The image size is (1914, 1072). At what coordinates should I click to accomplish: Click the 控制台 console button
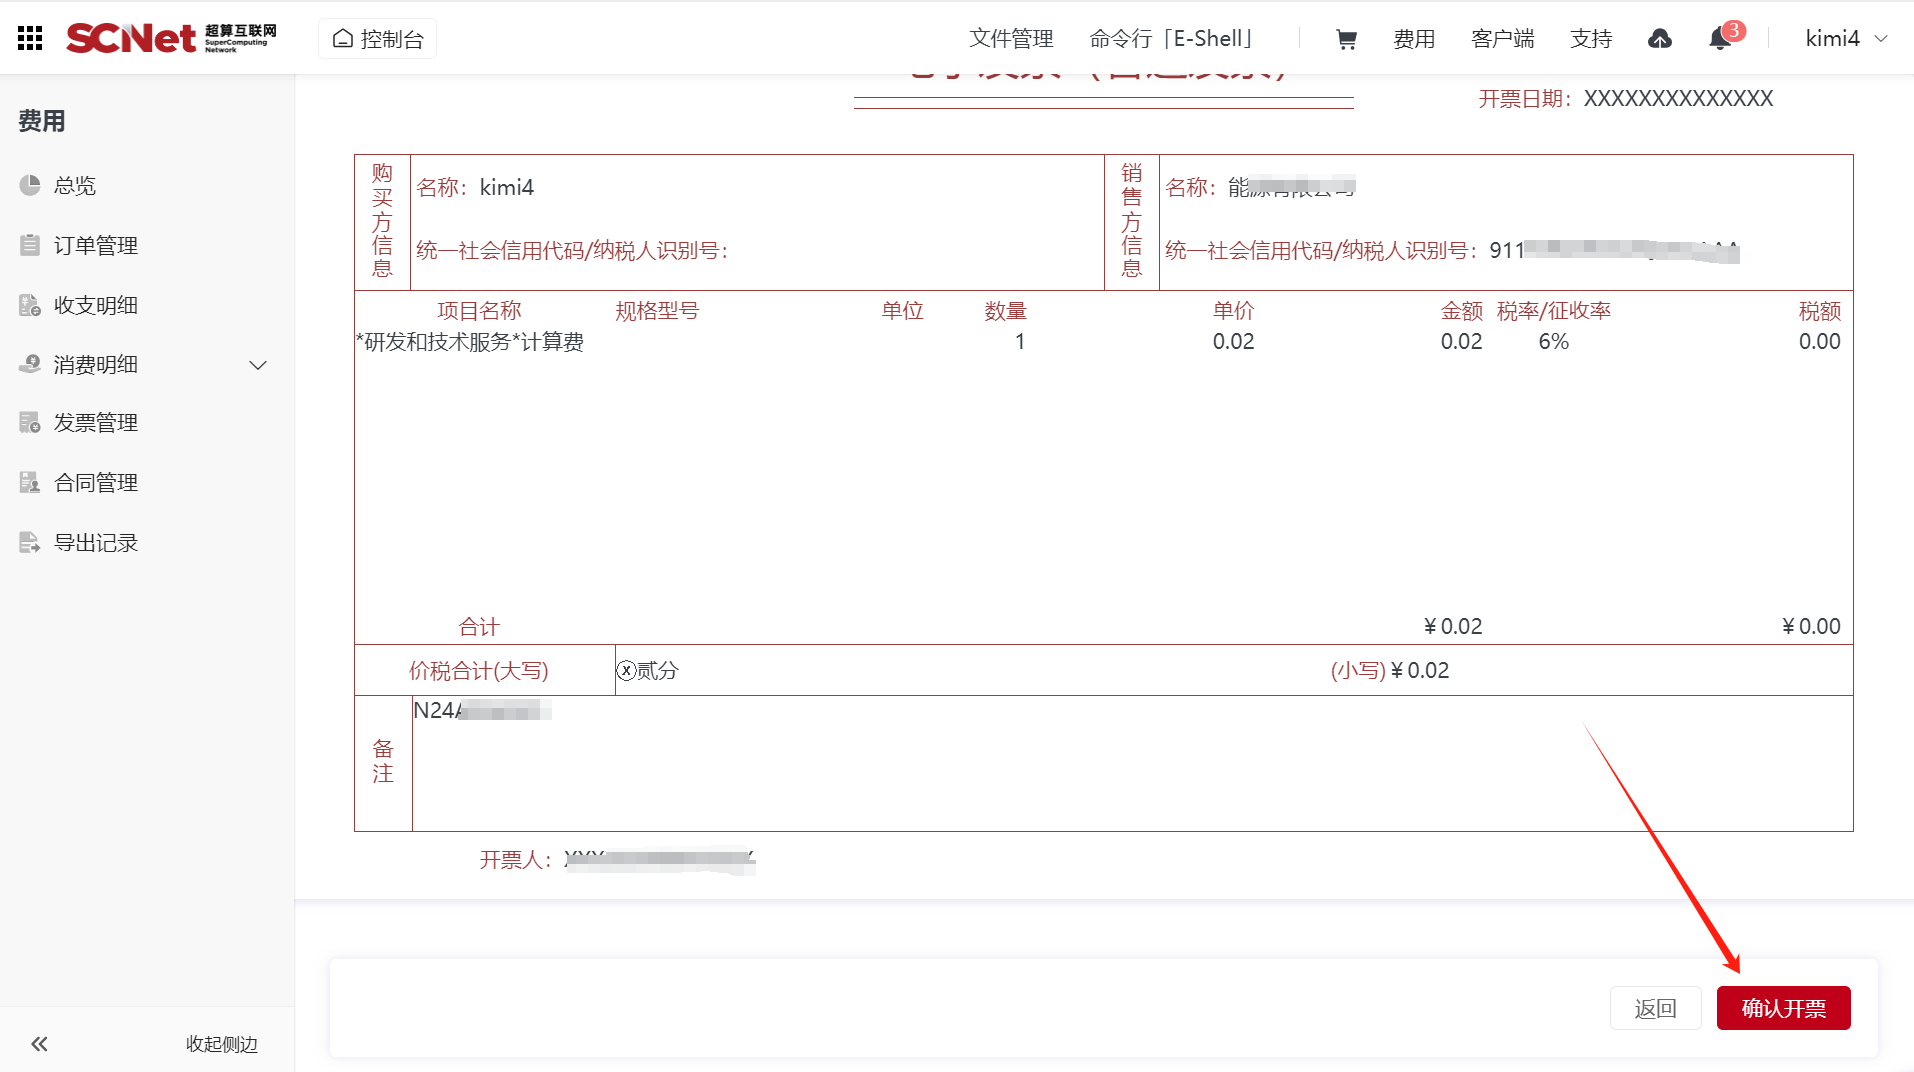tap(378, 39)
